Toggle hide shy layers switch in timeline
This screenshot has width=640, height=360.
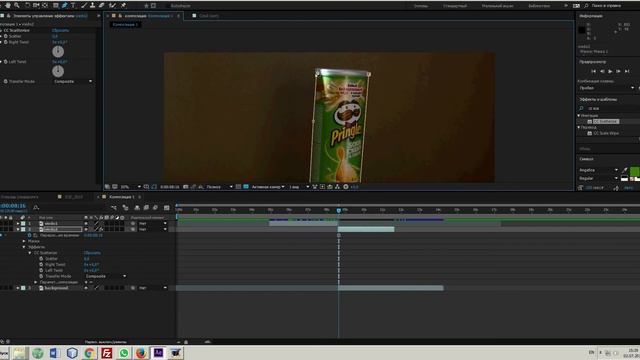pyautogui.click(x=137, y=208)
